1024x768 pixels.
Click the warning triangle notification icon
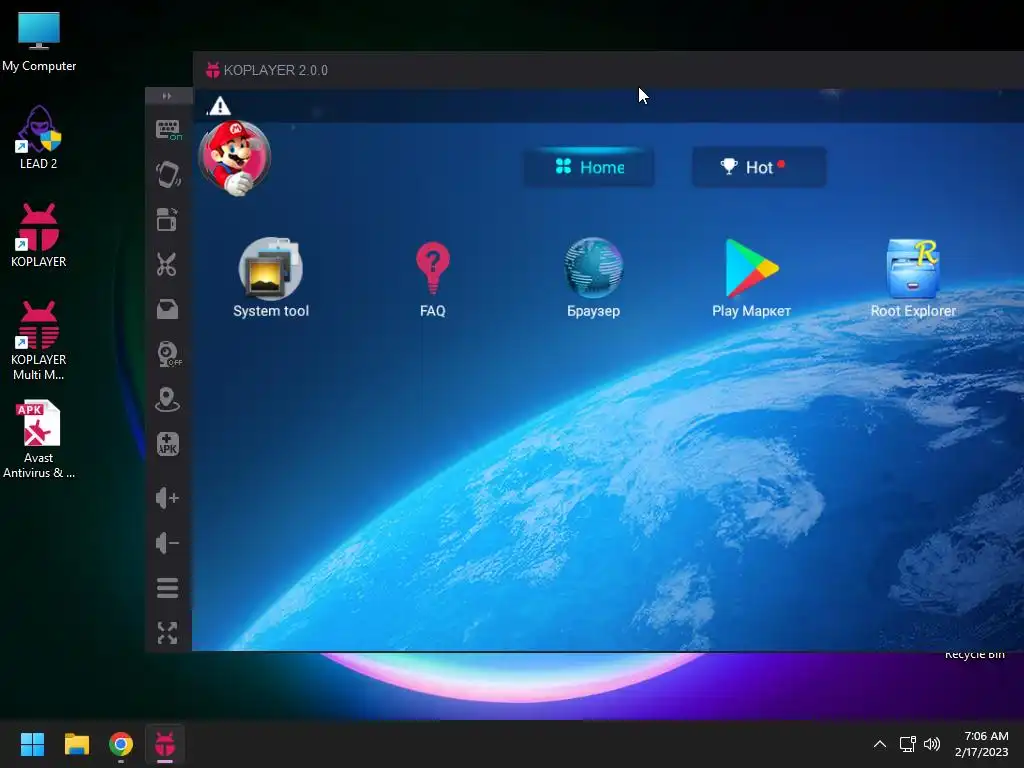click(x=219, y=106)
